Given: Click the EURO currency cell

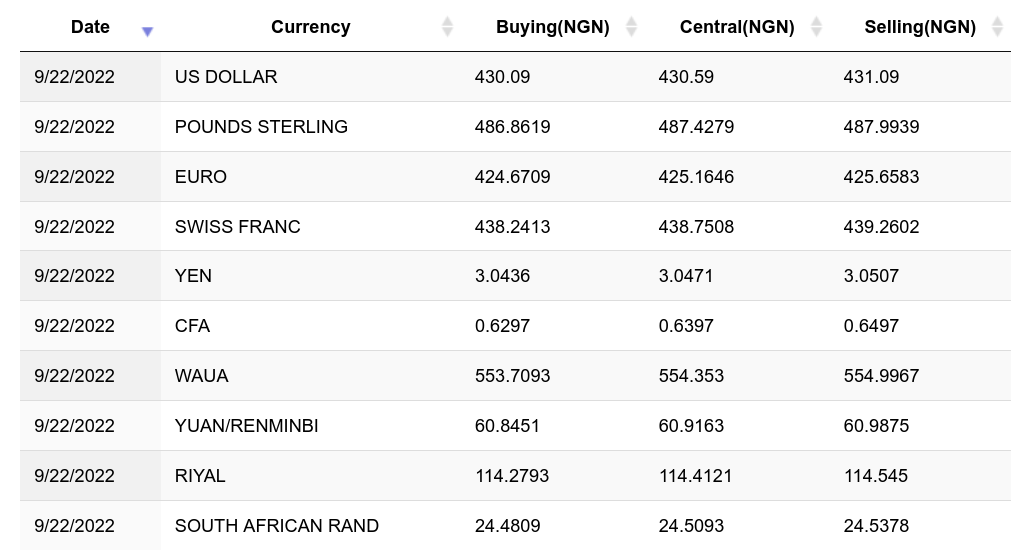Looking at the screenshot, I should pyautogui.click(x=201, y=177).
